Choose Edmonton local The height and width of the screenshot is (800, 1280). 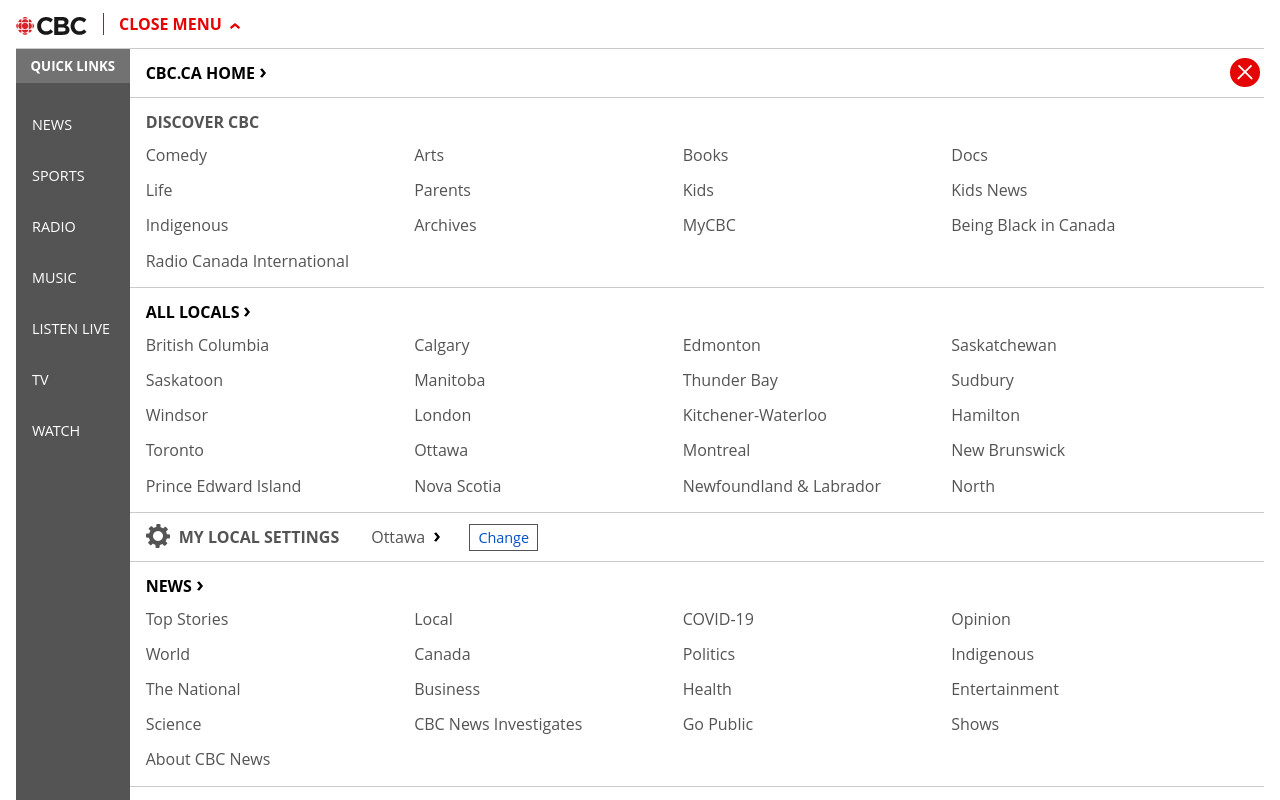[721, 345]
